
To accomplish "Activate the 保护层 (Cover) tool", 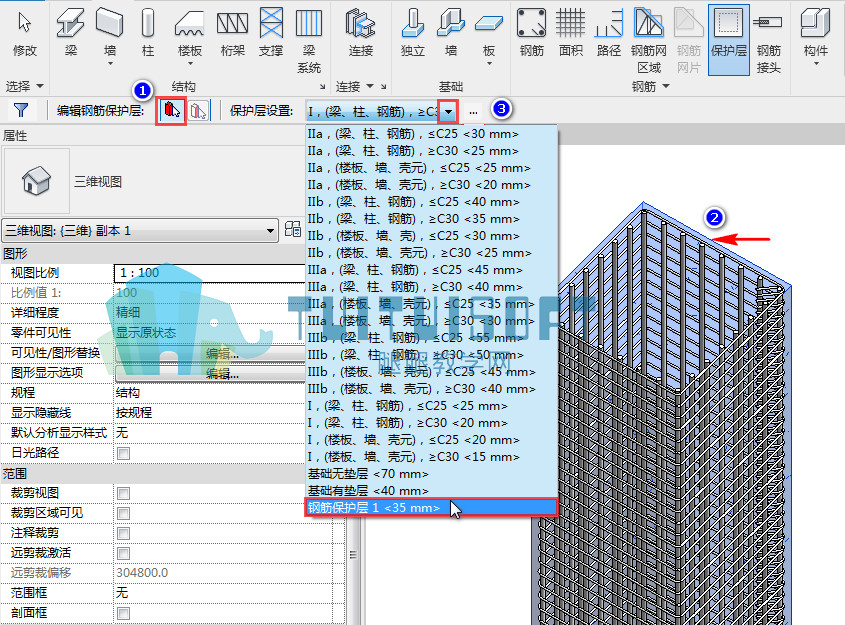I will [x=729, y=40].
